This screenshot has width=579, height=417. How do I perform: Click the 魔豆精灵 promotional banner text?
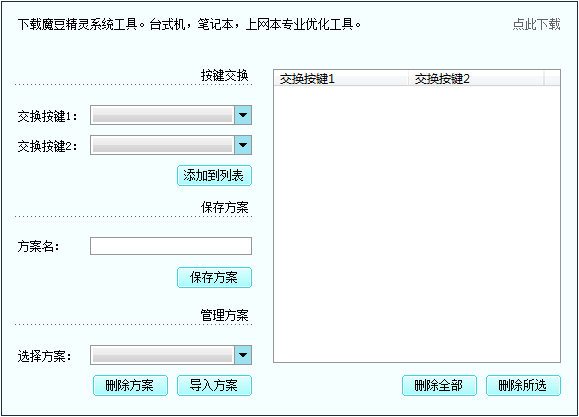[189, 24]
